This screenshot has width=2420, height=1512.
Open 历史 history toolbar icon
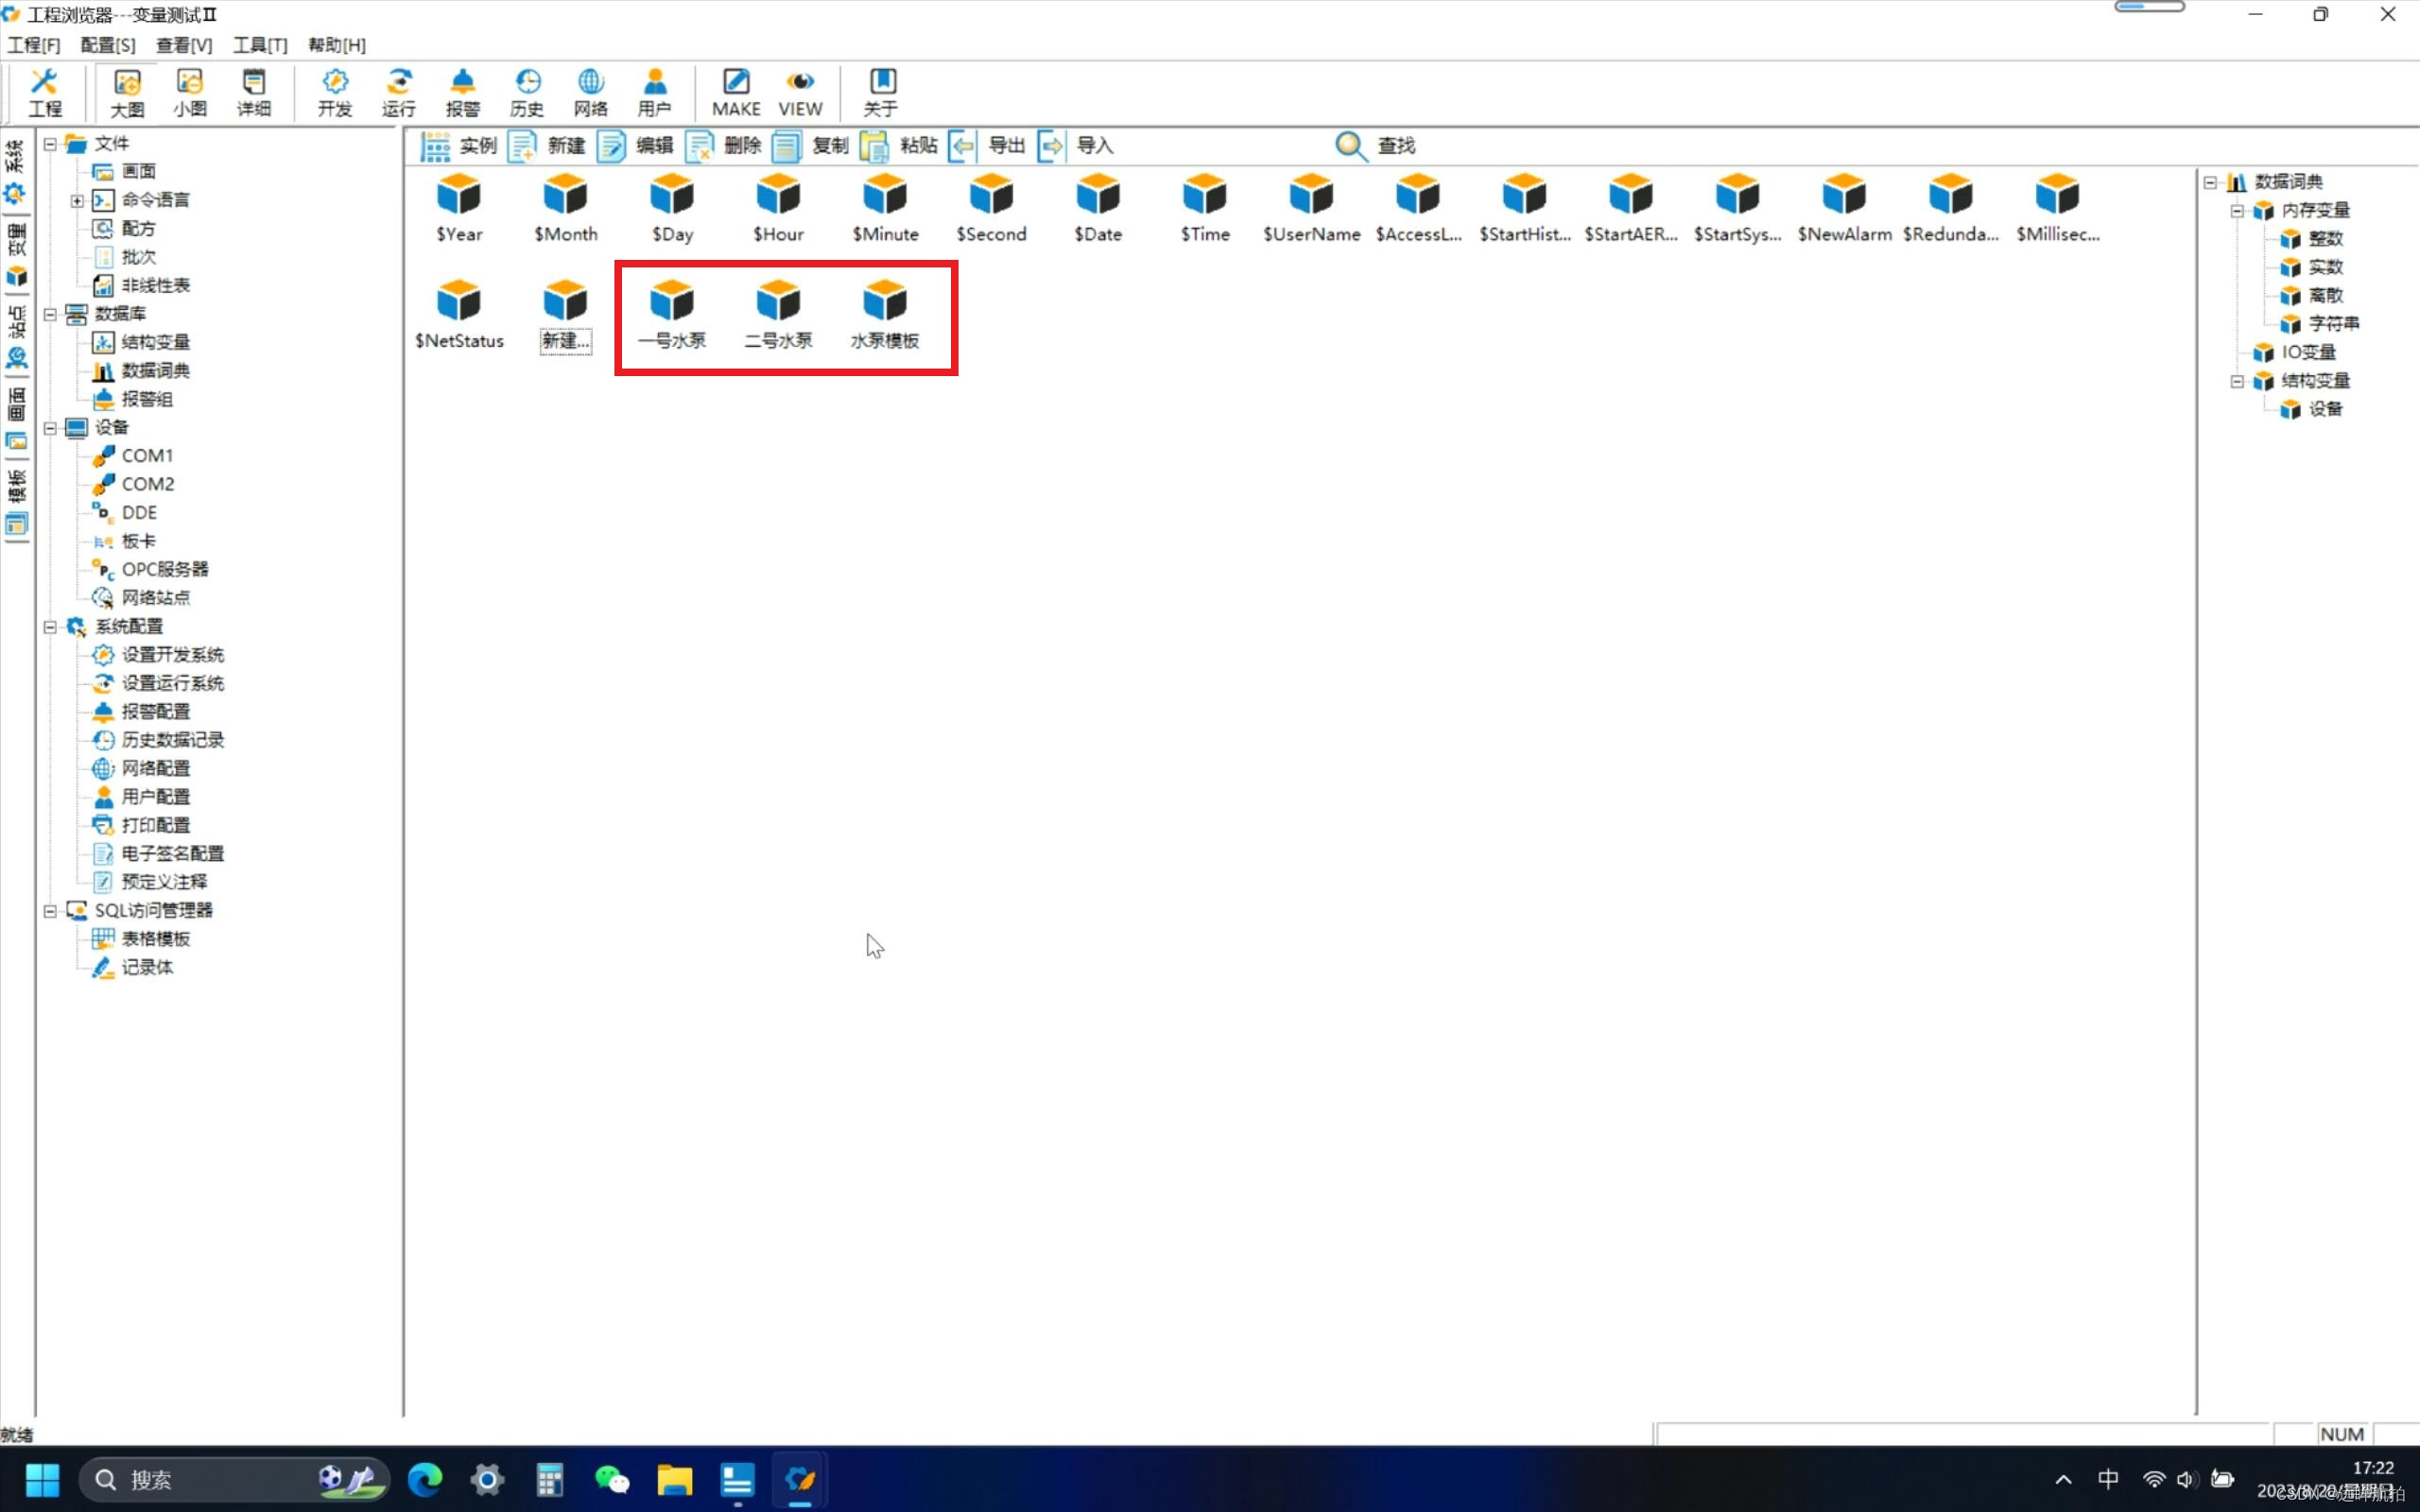526,92
